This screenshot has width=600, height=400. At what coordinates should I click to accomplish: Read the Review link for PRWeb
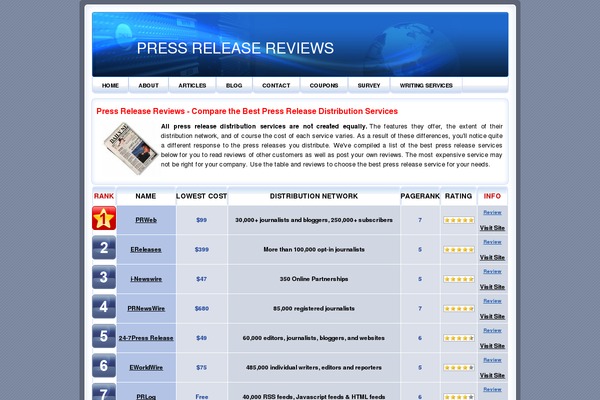(492, 212)
